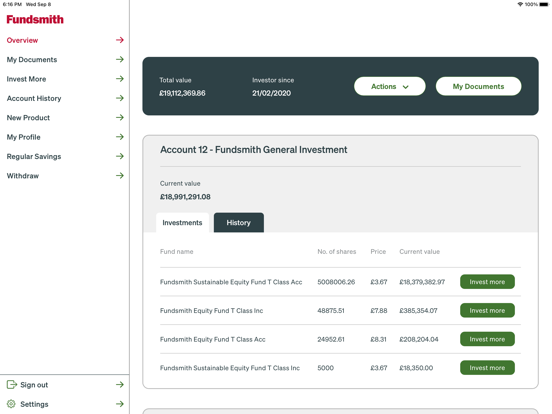Click the value £18,350.00
The image size is (552, 414).
(x=416, y=368)
